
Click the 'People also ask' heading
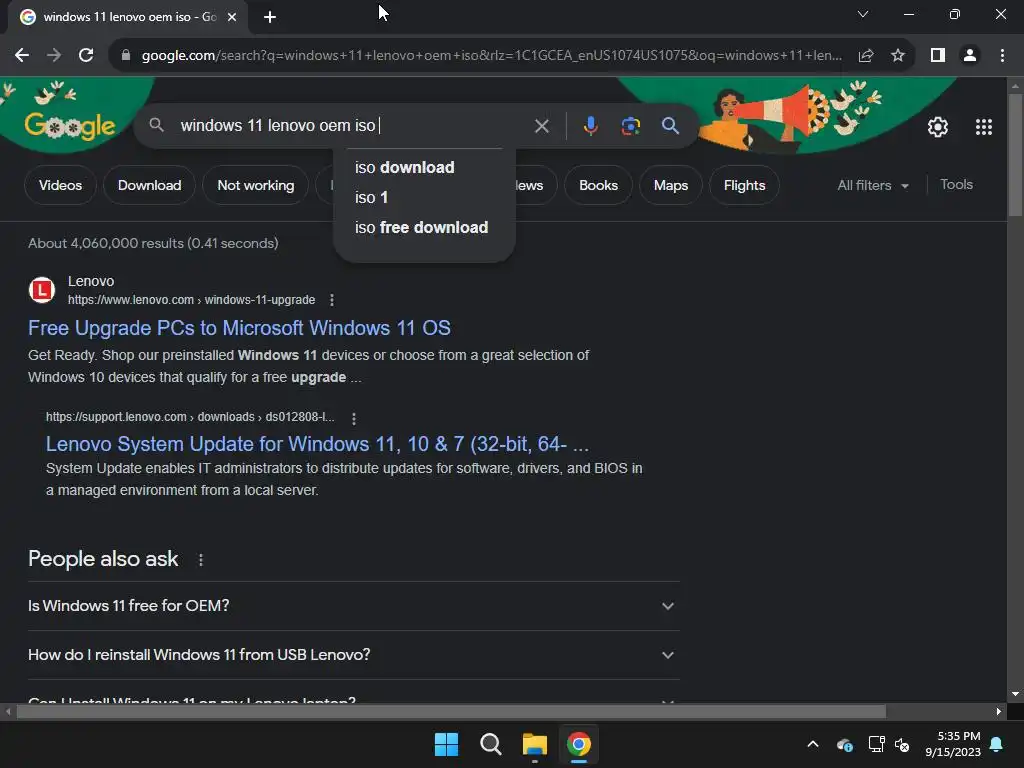point(103,559)
